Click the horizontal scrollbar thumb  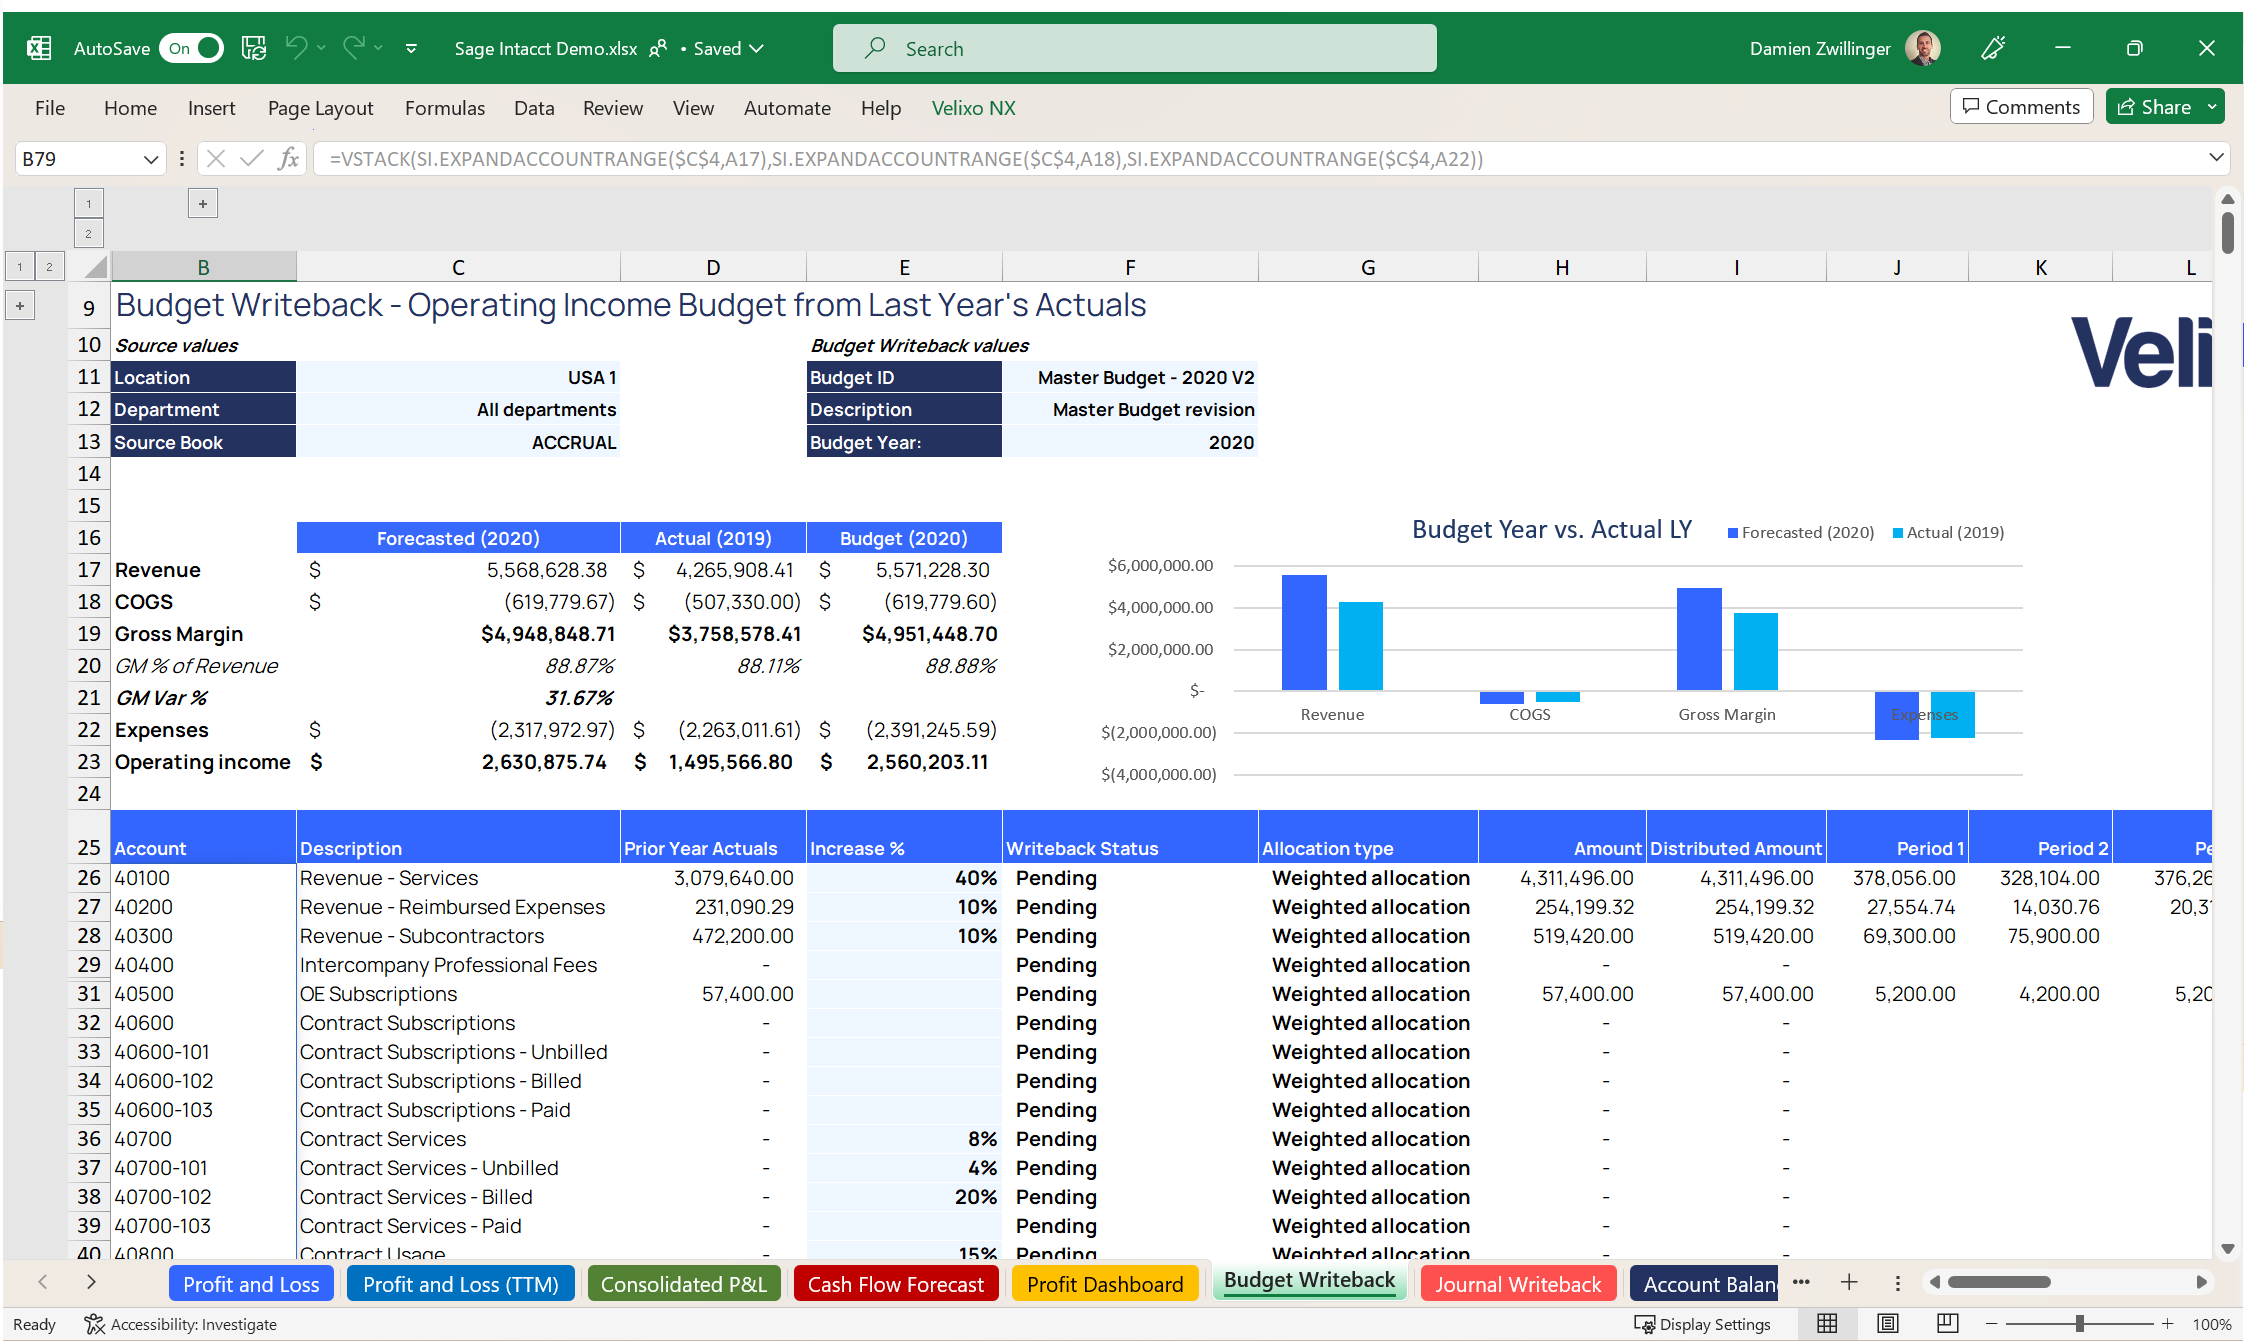pos(1998,1282)
